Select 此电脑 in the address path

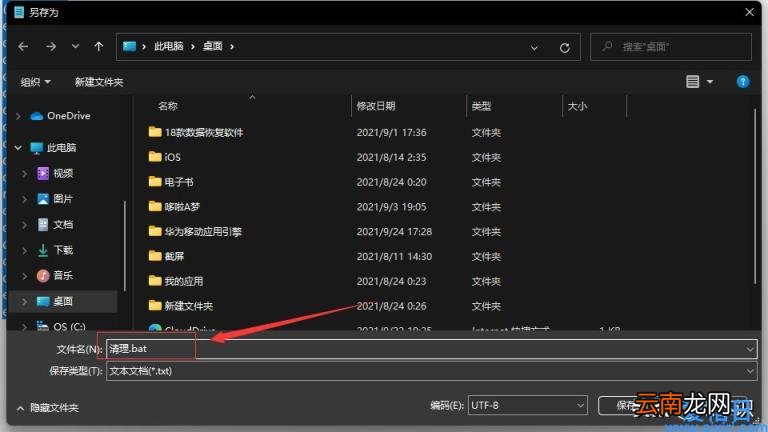click(x=168, y=47)
